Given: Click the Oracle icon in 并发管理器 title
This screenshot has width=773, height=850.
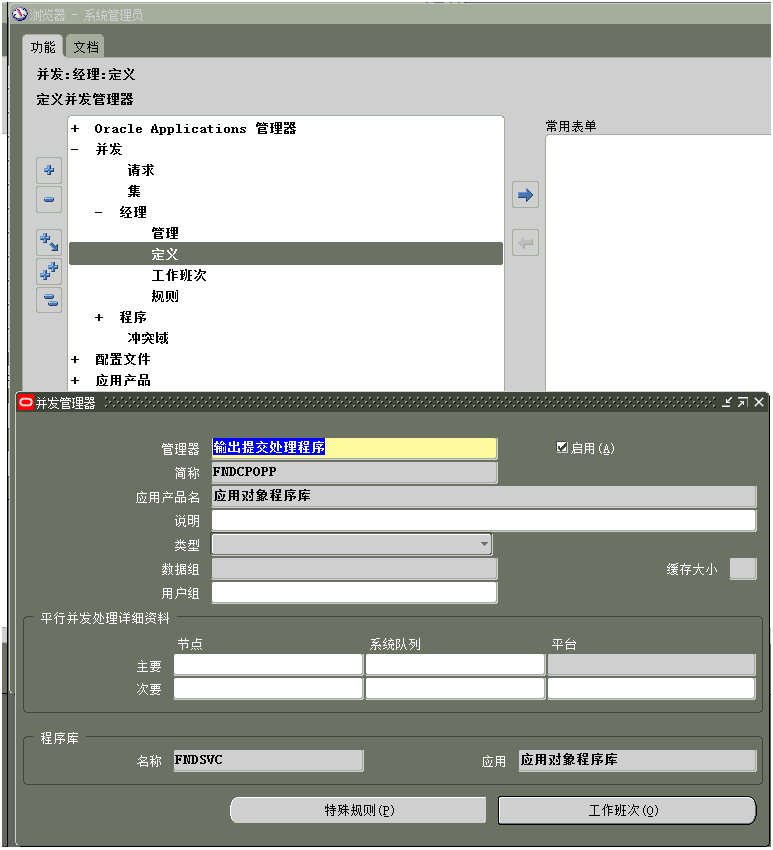Looking at the screenshot, I should 25,402.
